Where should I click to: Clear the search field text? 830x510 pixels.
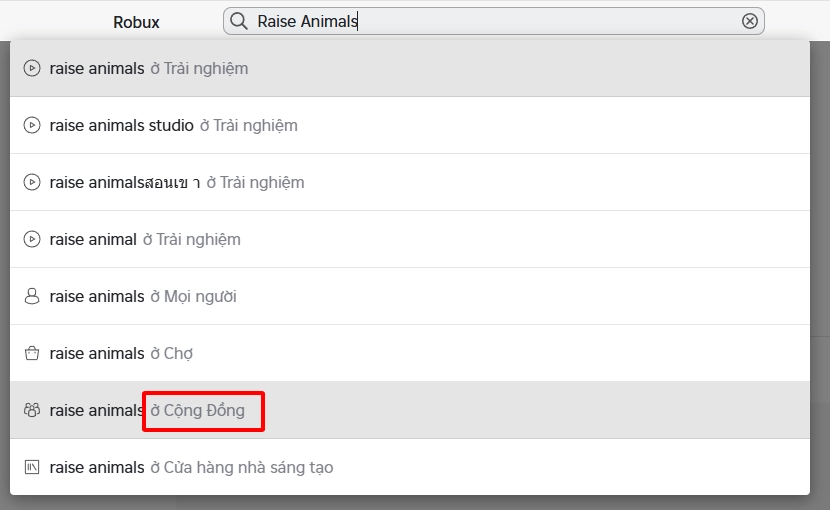[749, 21]
